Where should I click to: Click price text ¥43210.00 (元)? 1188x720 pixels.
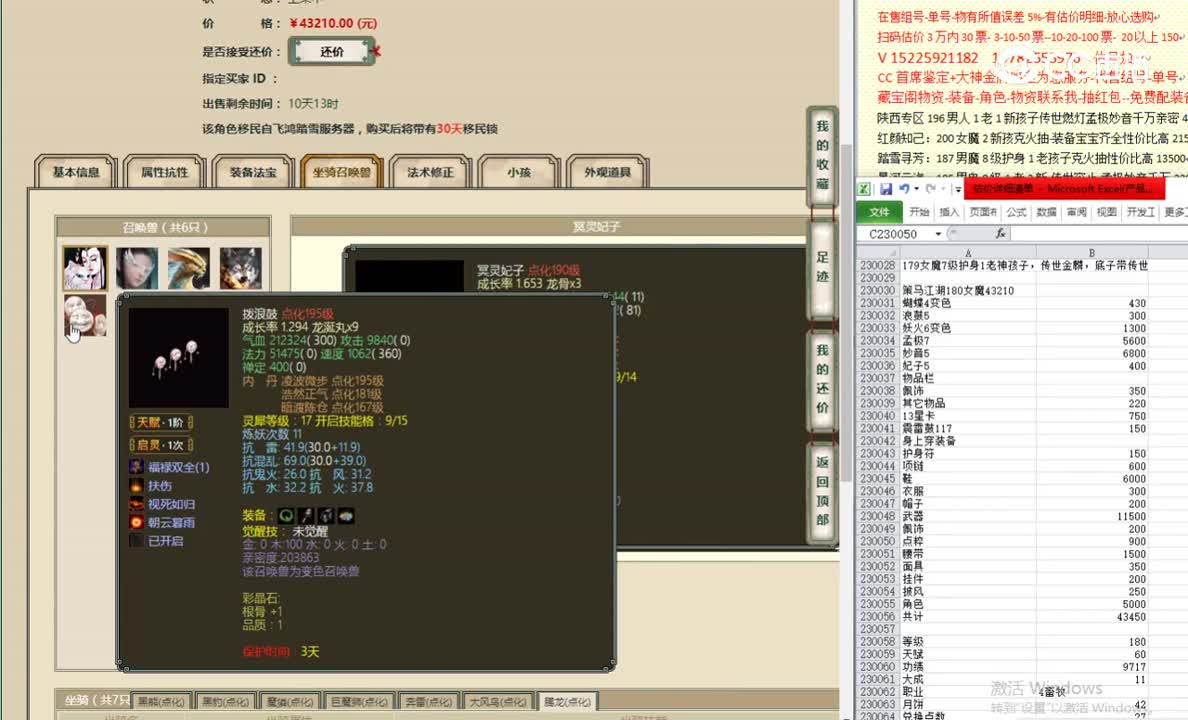333,23
